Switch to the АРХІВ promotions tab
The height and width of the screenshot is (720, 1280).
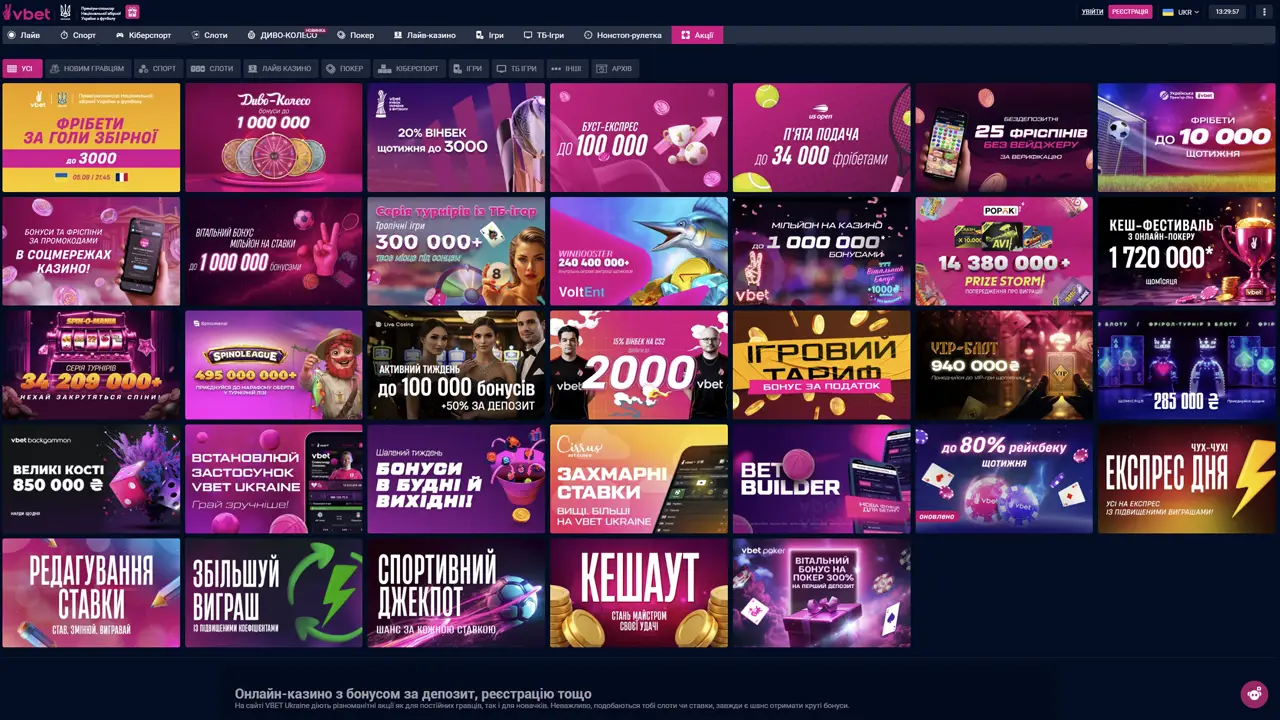614,69
